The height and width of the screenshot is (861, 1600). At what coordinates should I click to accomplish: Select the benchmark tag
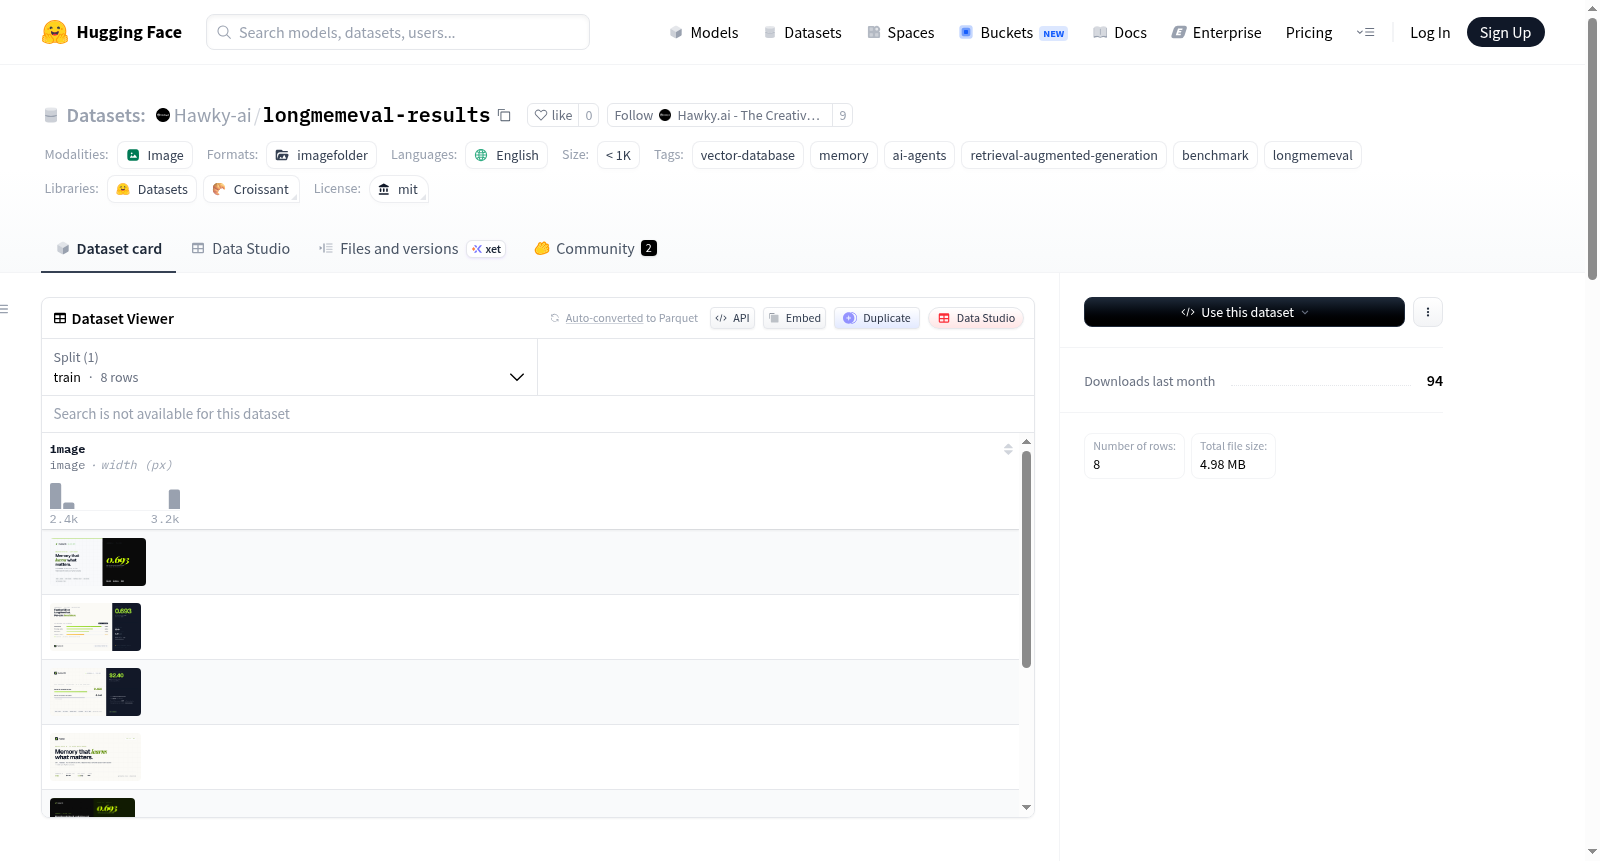tap(1215, 155)
